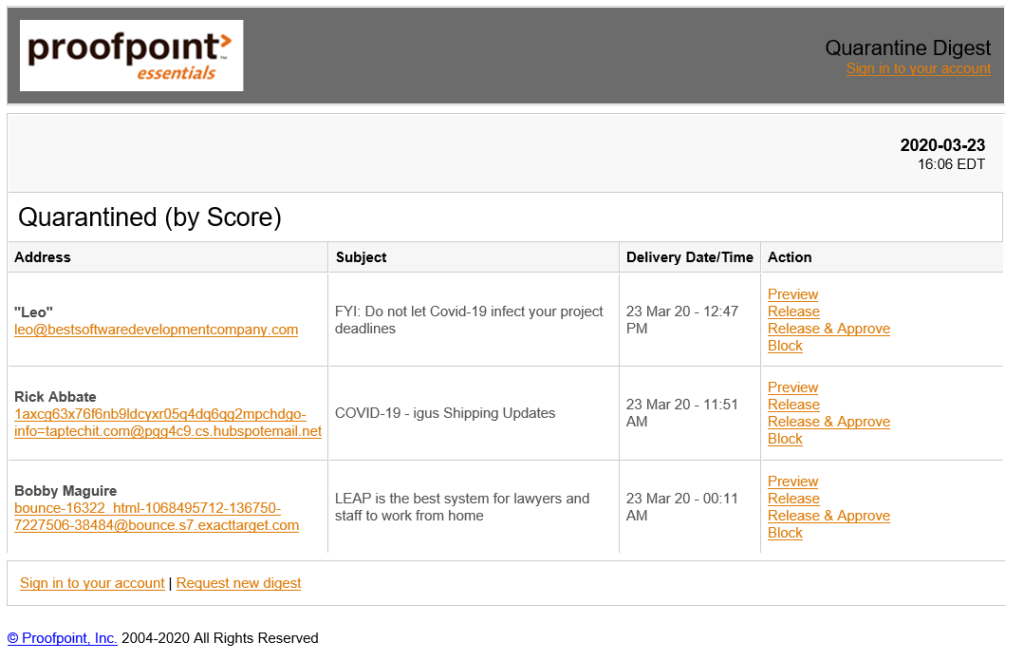
Task: Release Rick Abbate's quarantined email
Action: tap(793, 405)
